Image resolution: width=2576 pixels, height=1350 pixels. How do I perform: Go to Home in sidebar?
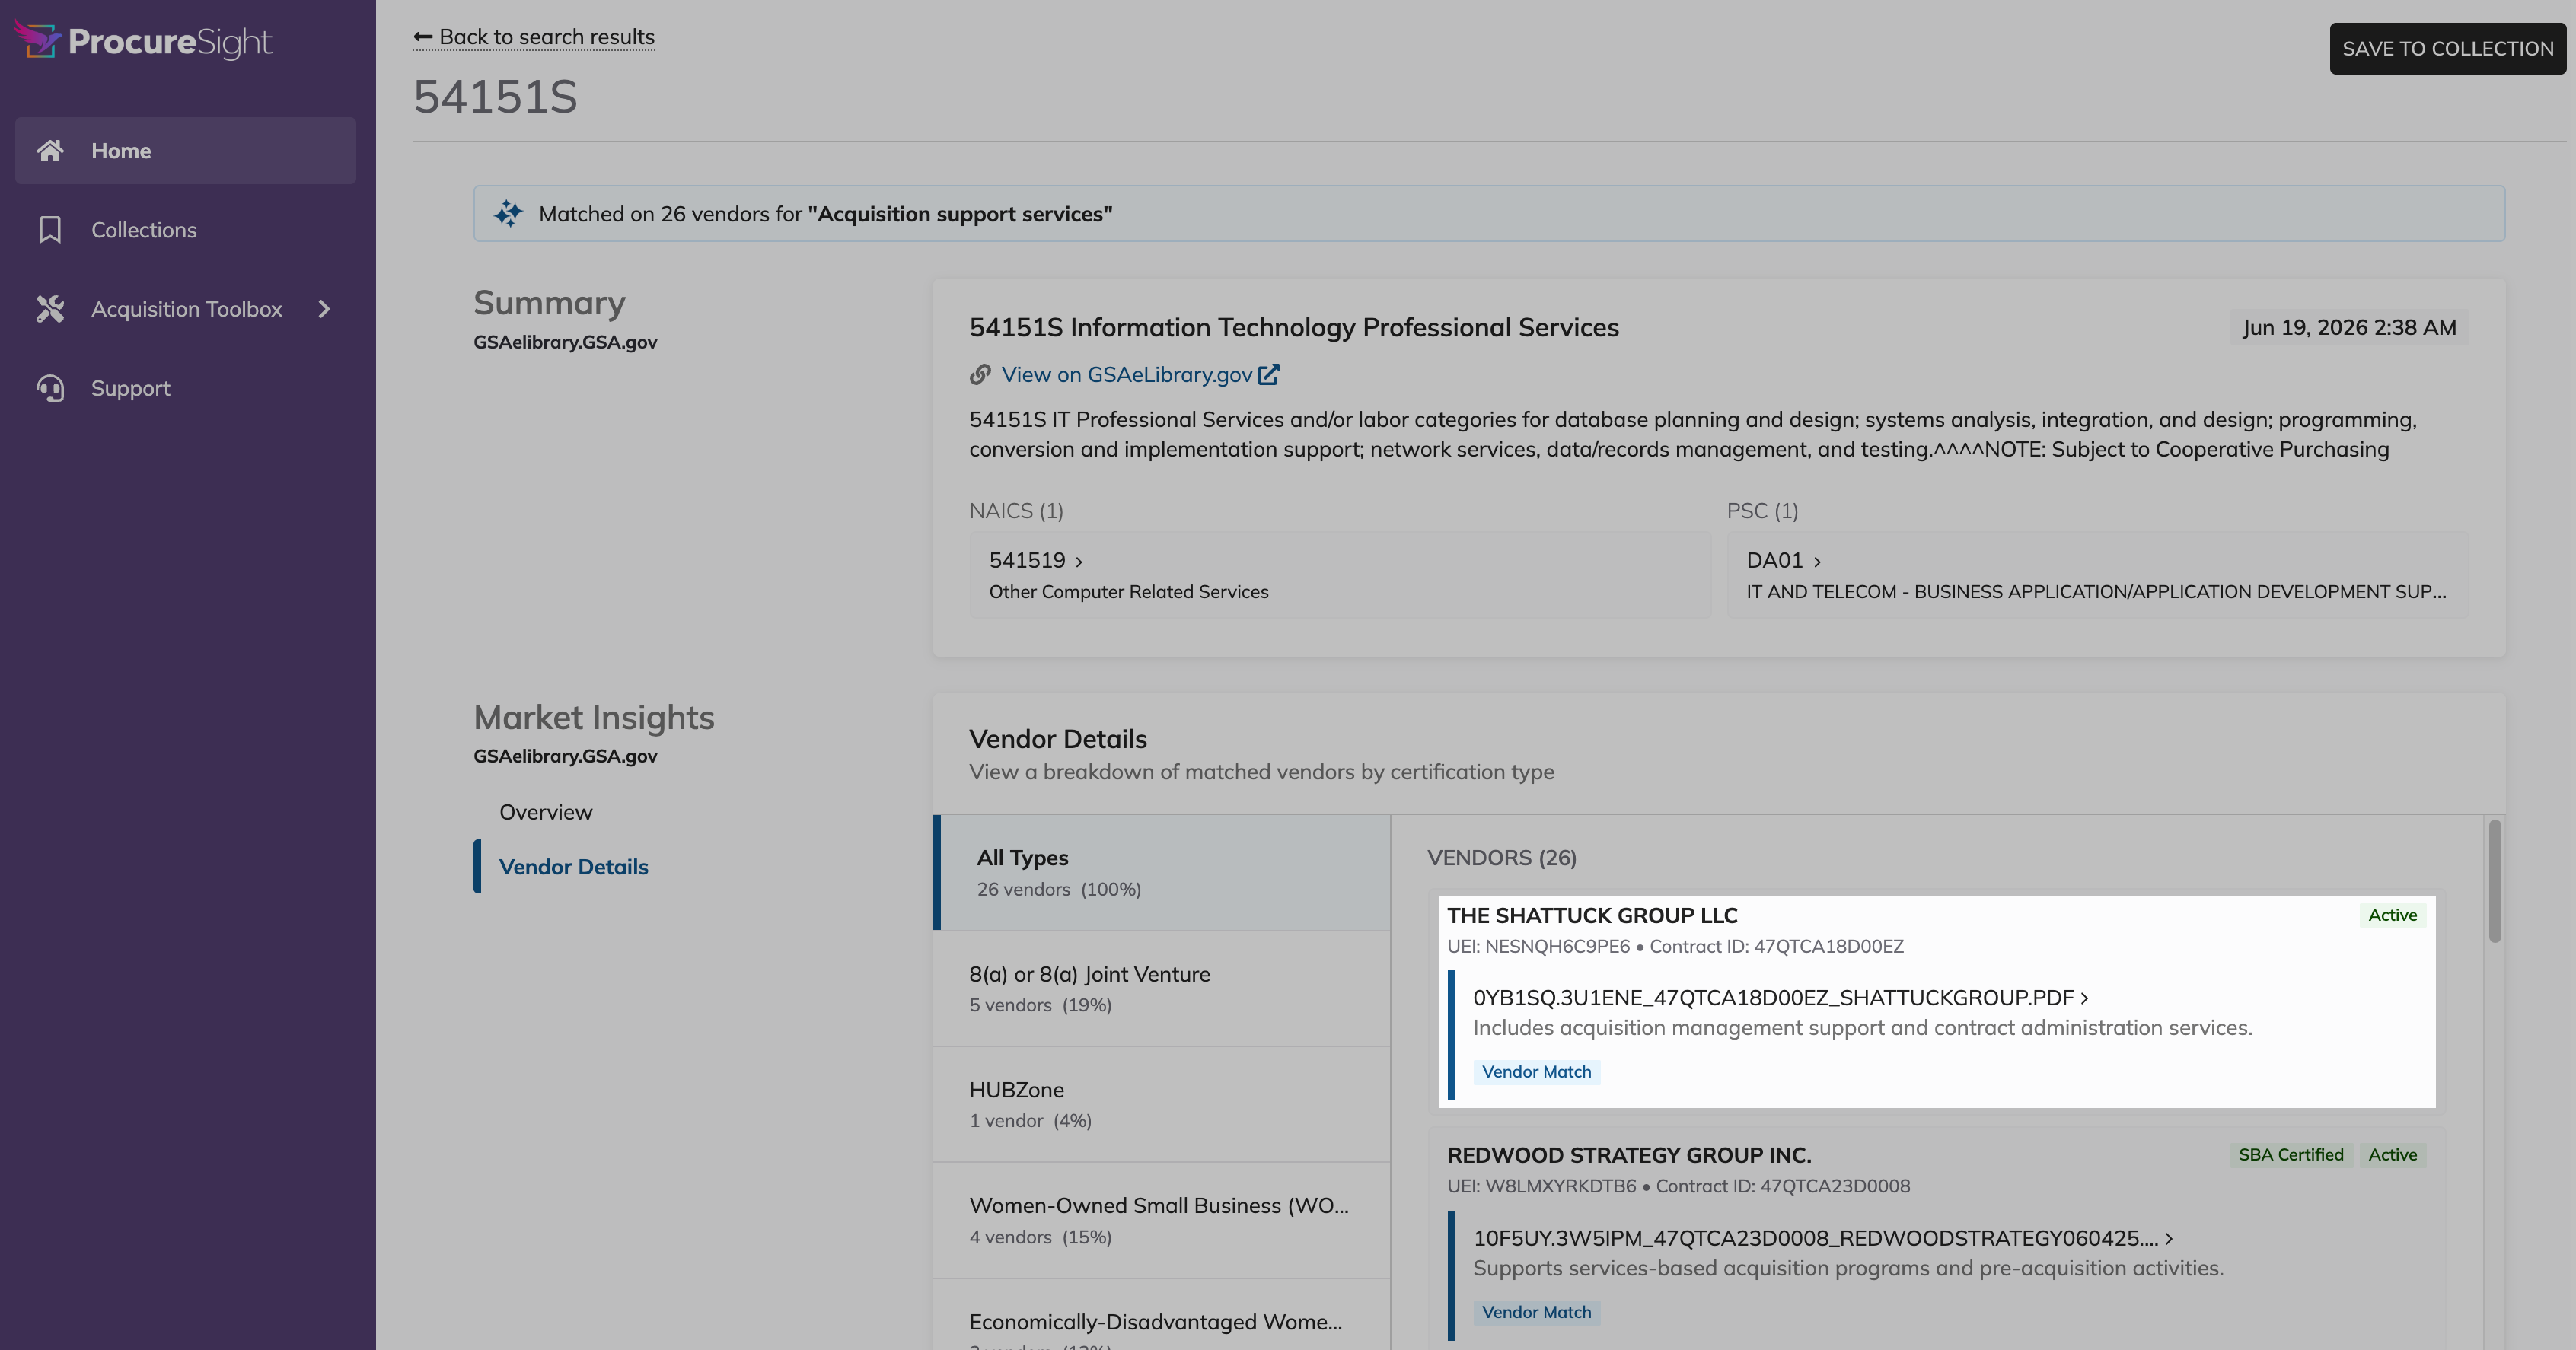(x=185, y=151)
